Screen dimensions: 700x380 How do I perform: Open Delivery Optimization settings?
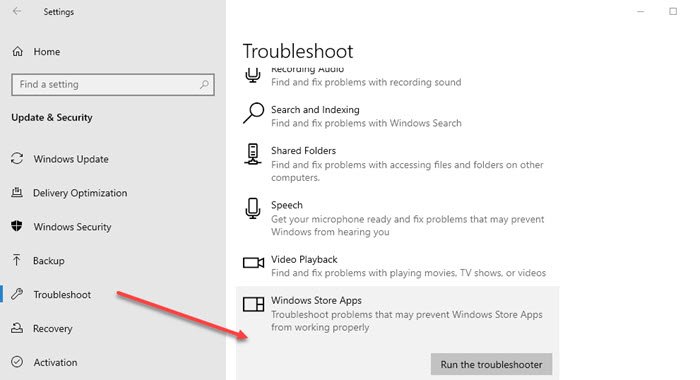click(80, 193)
